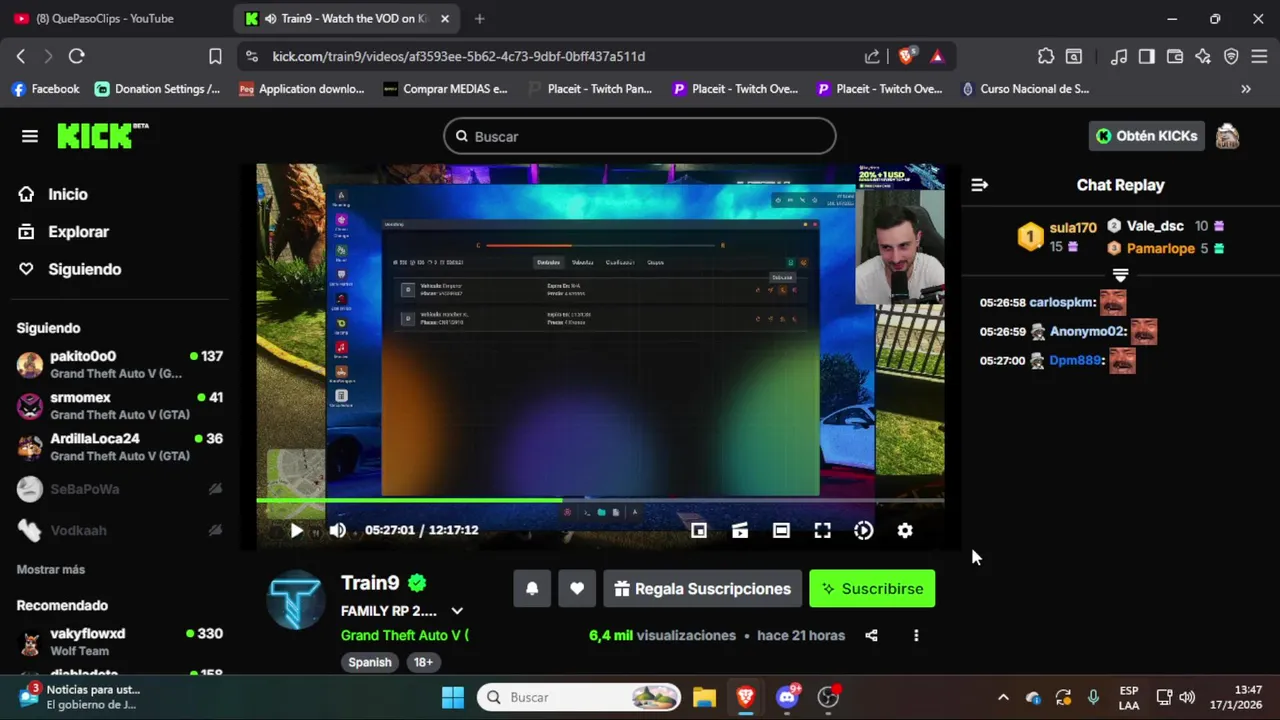
Task: Open File Explorer from taskbar
Action: click(704, 697)
